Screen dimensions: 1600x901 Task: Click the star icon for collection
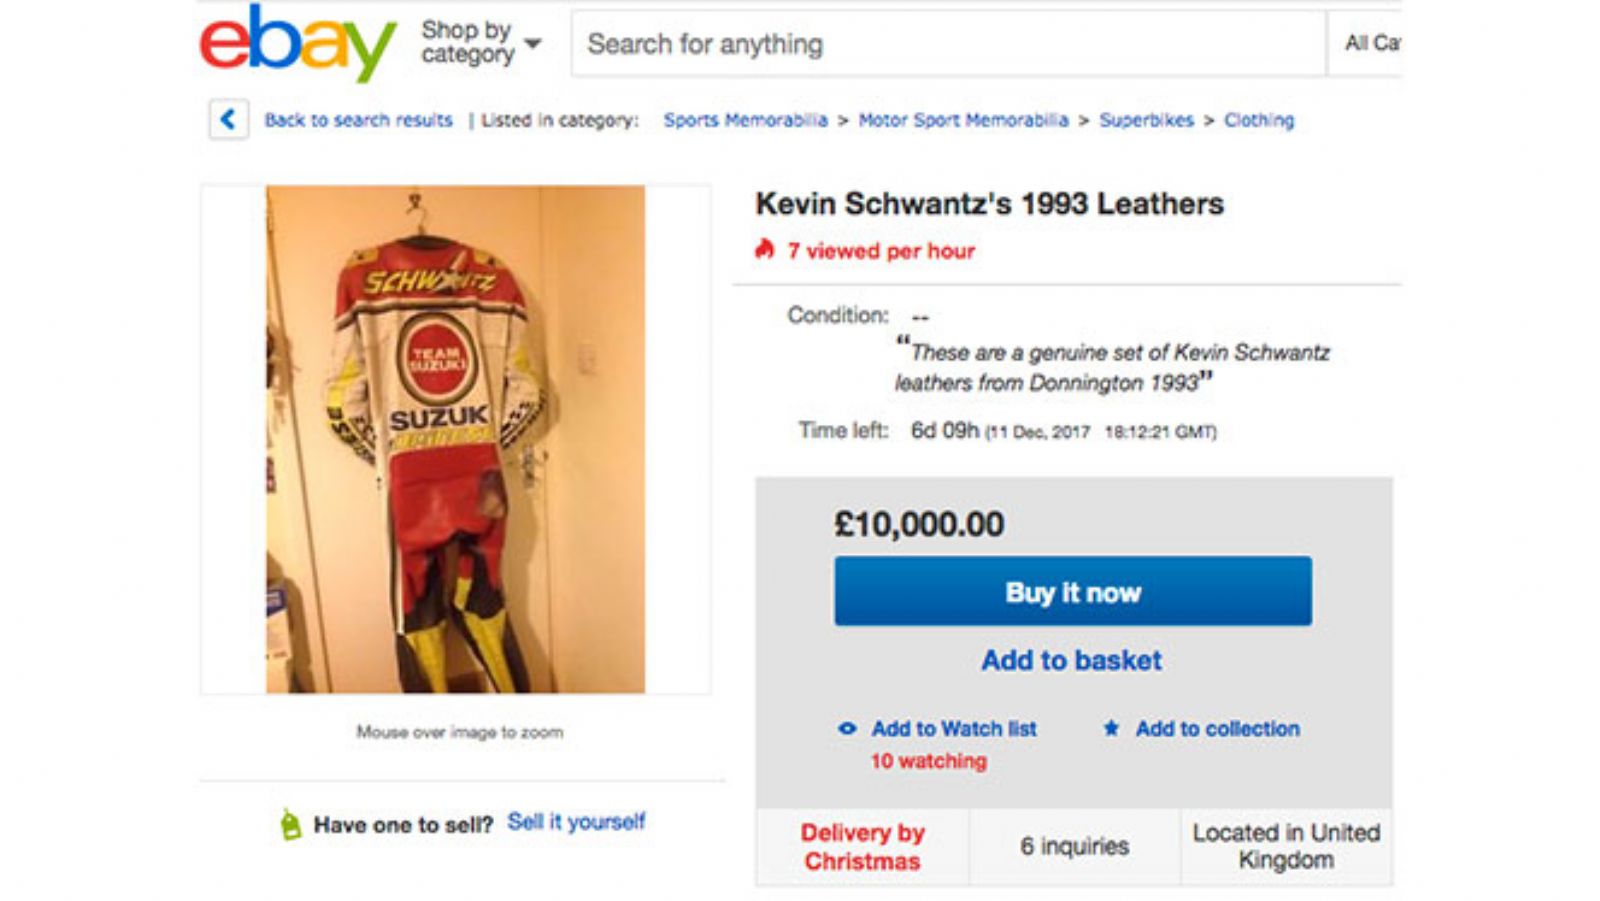tap(1111, 729)
